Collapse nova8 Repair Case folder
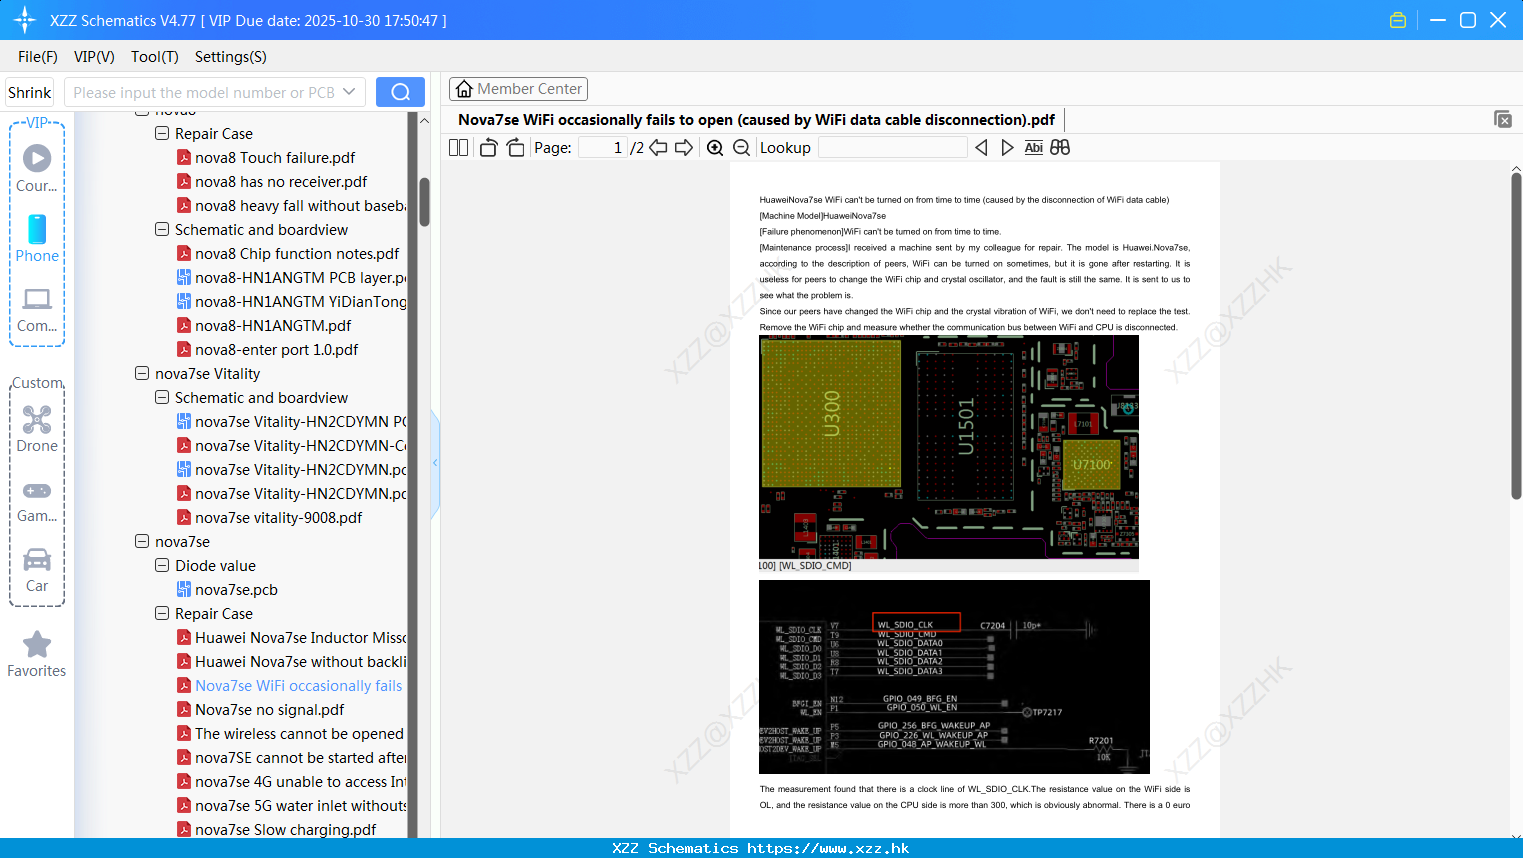Viewport: 1523px width, 858px height. [x=162, y=133]
